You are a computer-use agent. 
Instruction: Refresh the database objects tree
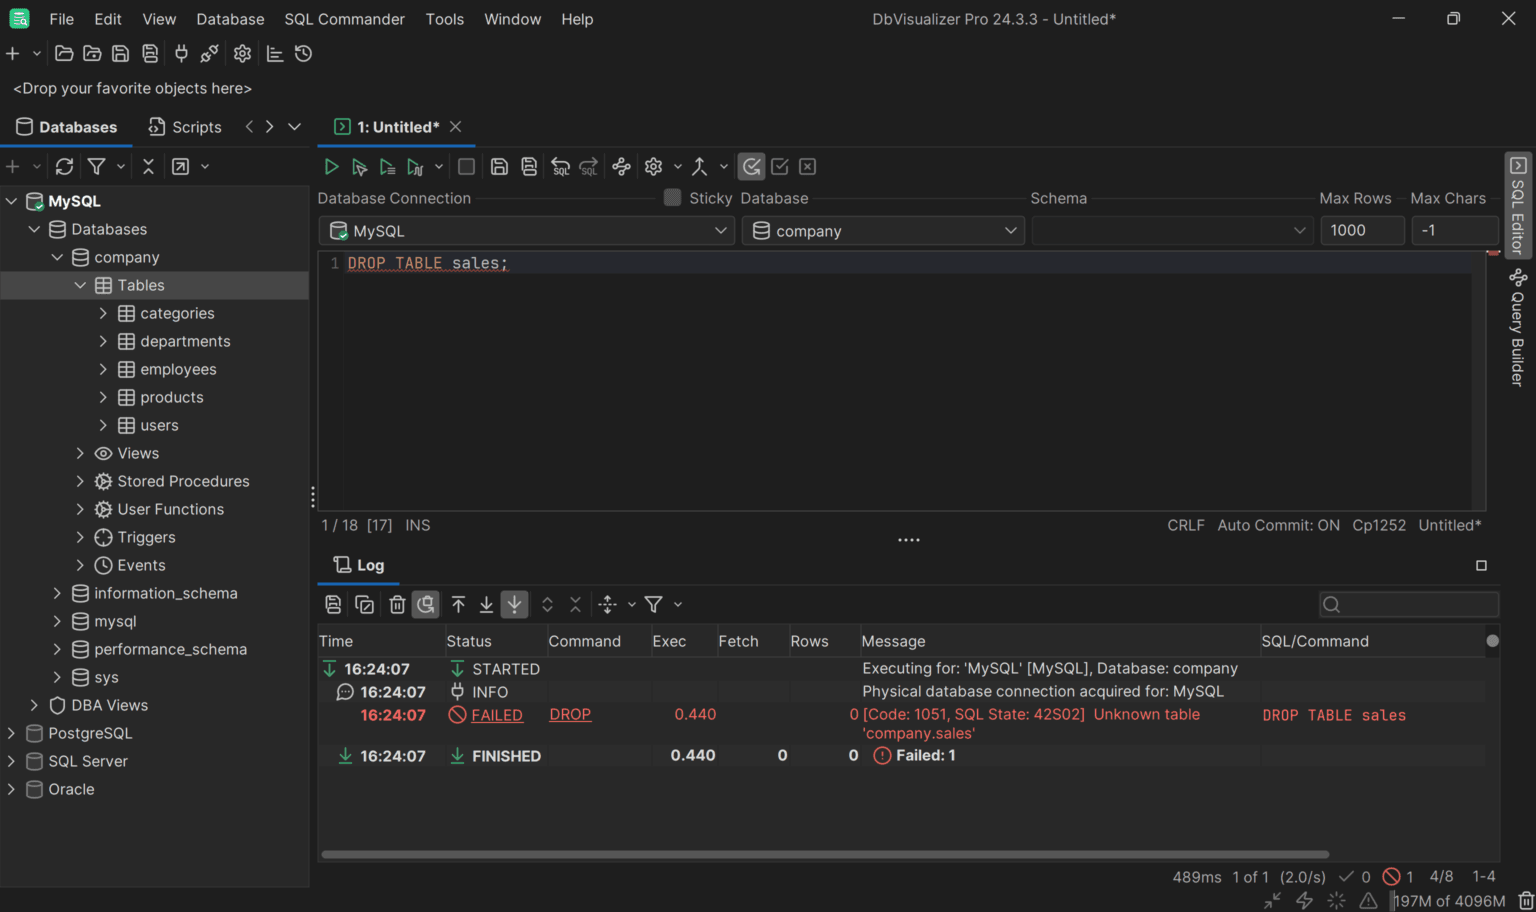(x=65, y=167)
